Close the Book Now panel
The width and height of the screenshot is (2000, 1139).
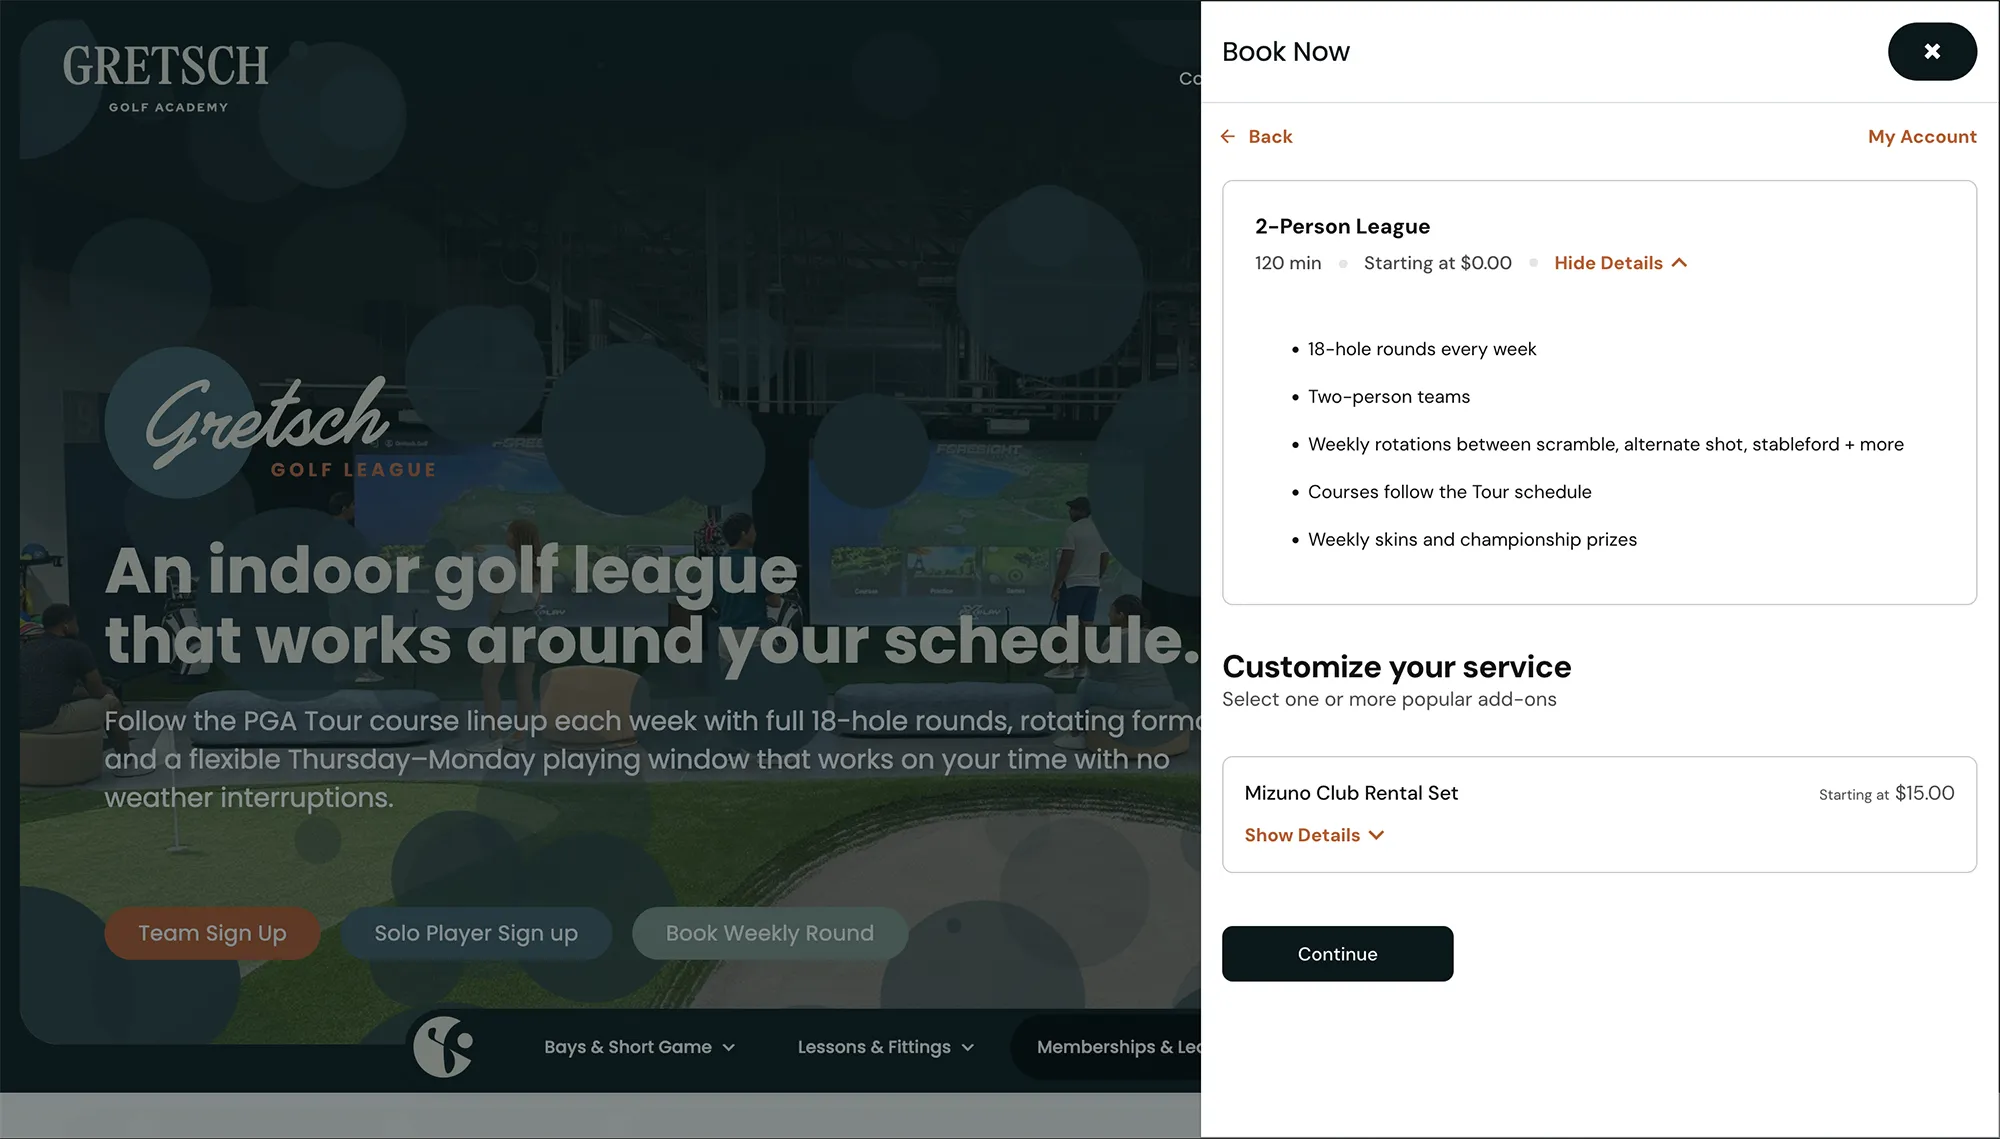(1932, 51)
